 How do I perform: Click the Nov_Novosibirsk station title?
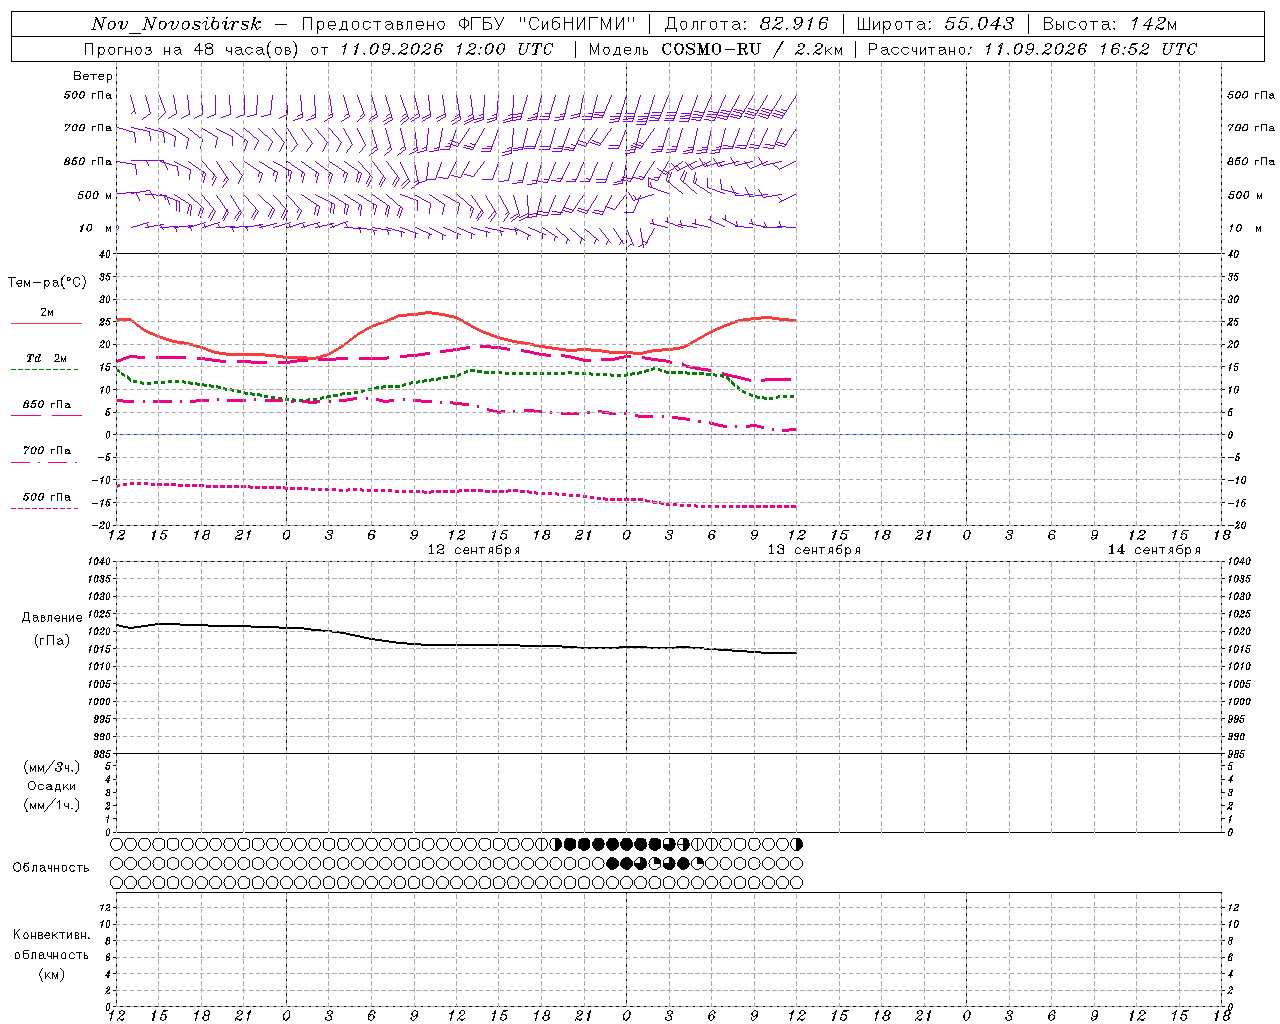pos(176,24)
